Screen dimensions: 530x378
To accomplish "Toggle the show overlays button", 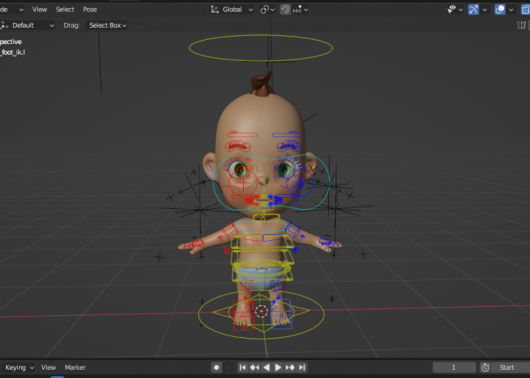I will coord(500,10).
